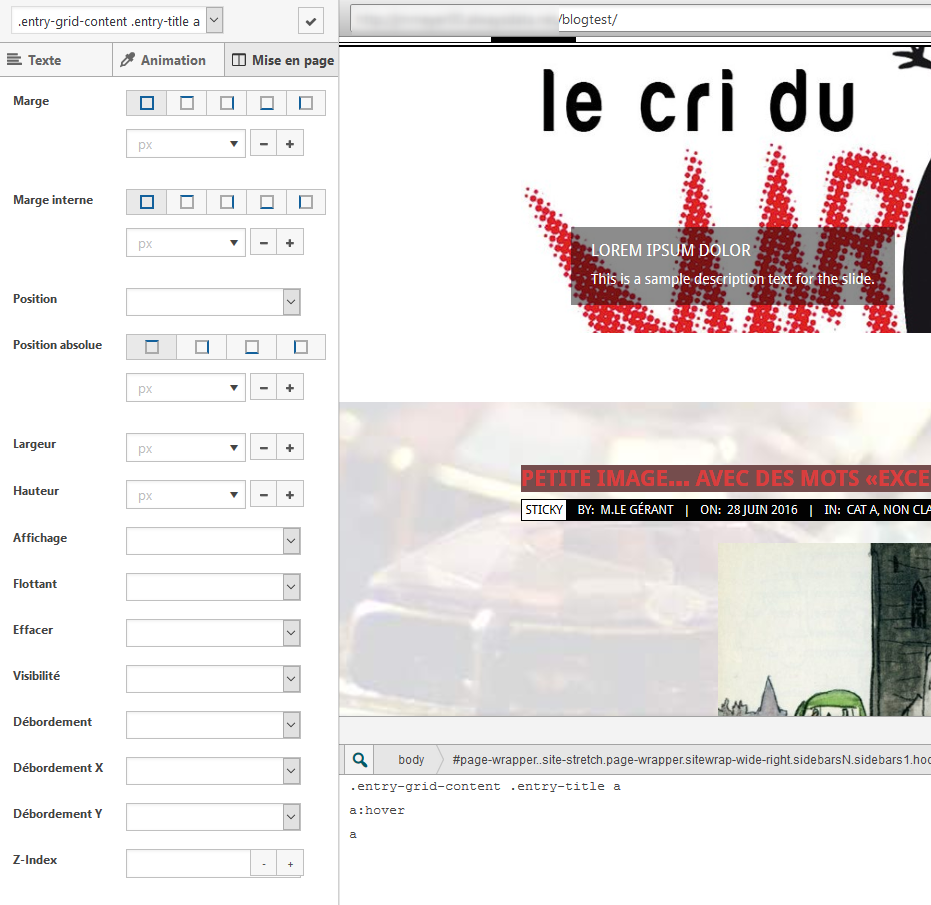Click the M.LE GÉRANT author link
This screenshot has width=931, height=905.
point(636,510)
